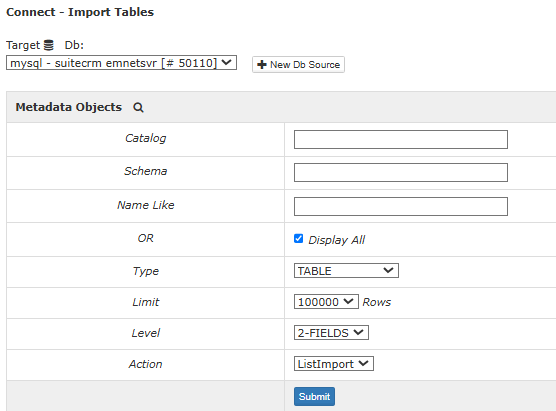Image resolution: width=556 pixels, height=411 pixels.
Task: Click into the Schema input field
Action: 401,172
